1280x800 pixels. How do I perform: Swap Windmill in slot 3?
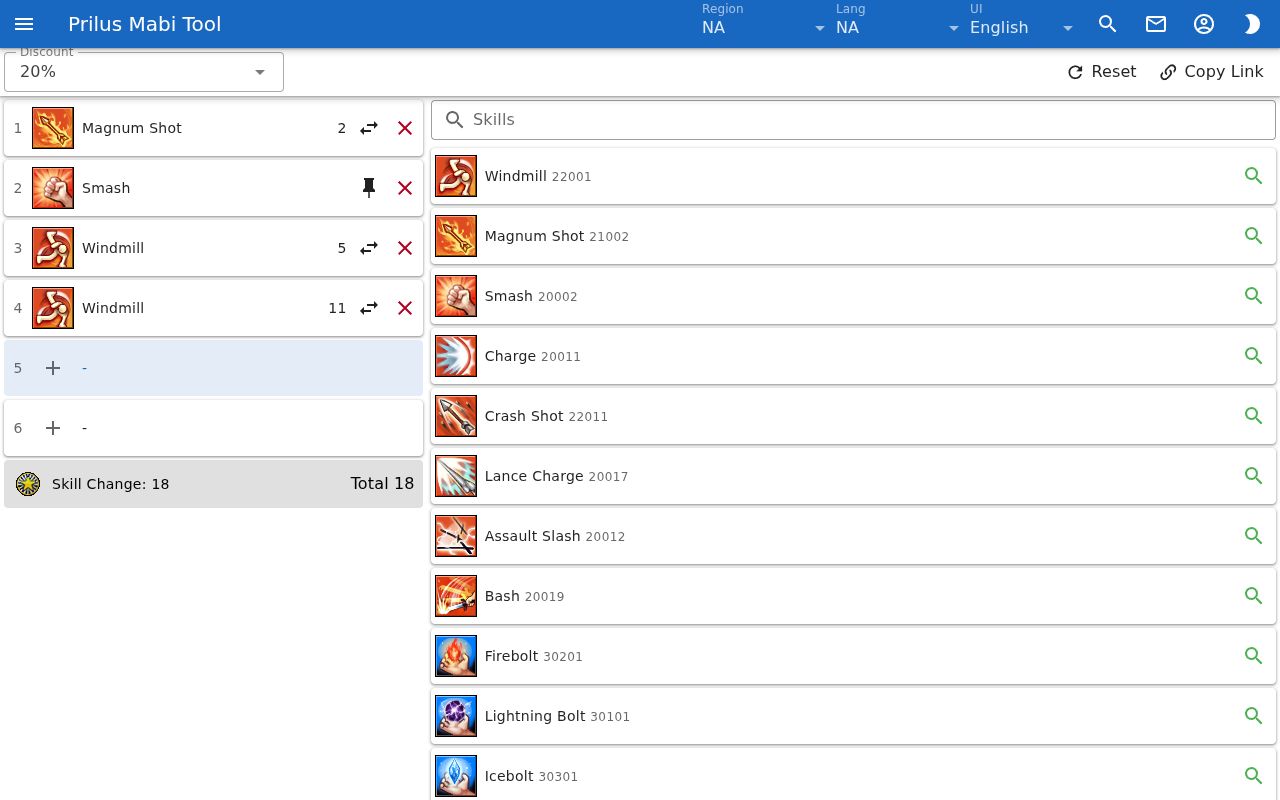click(369, 248)
